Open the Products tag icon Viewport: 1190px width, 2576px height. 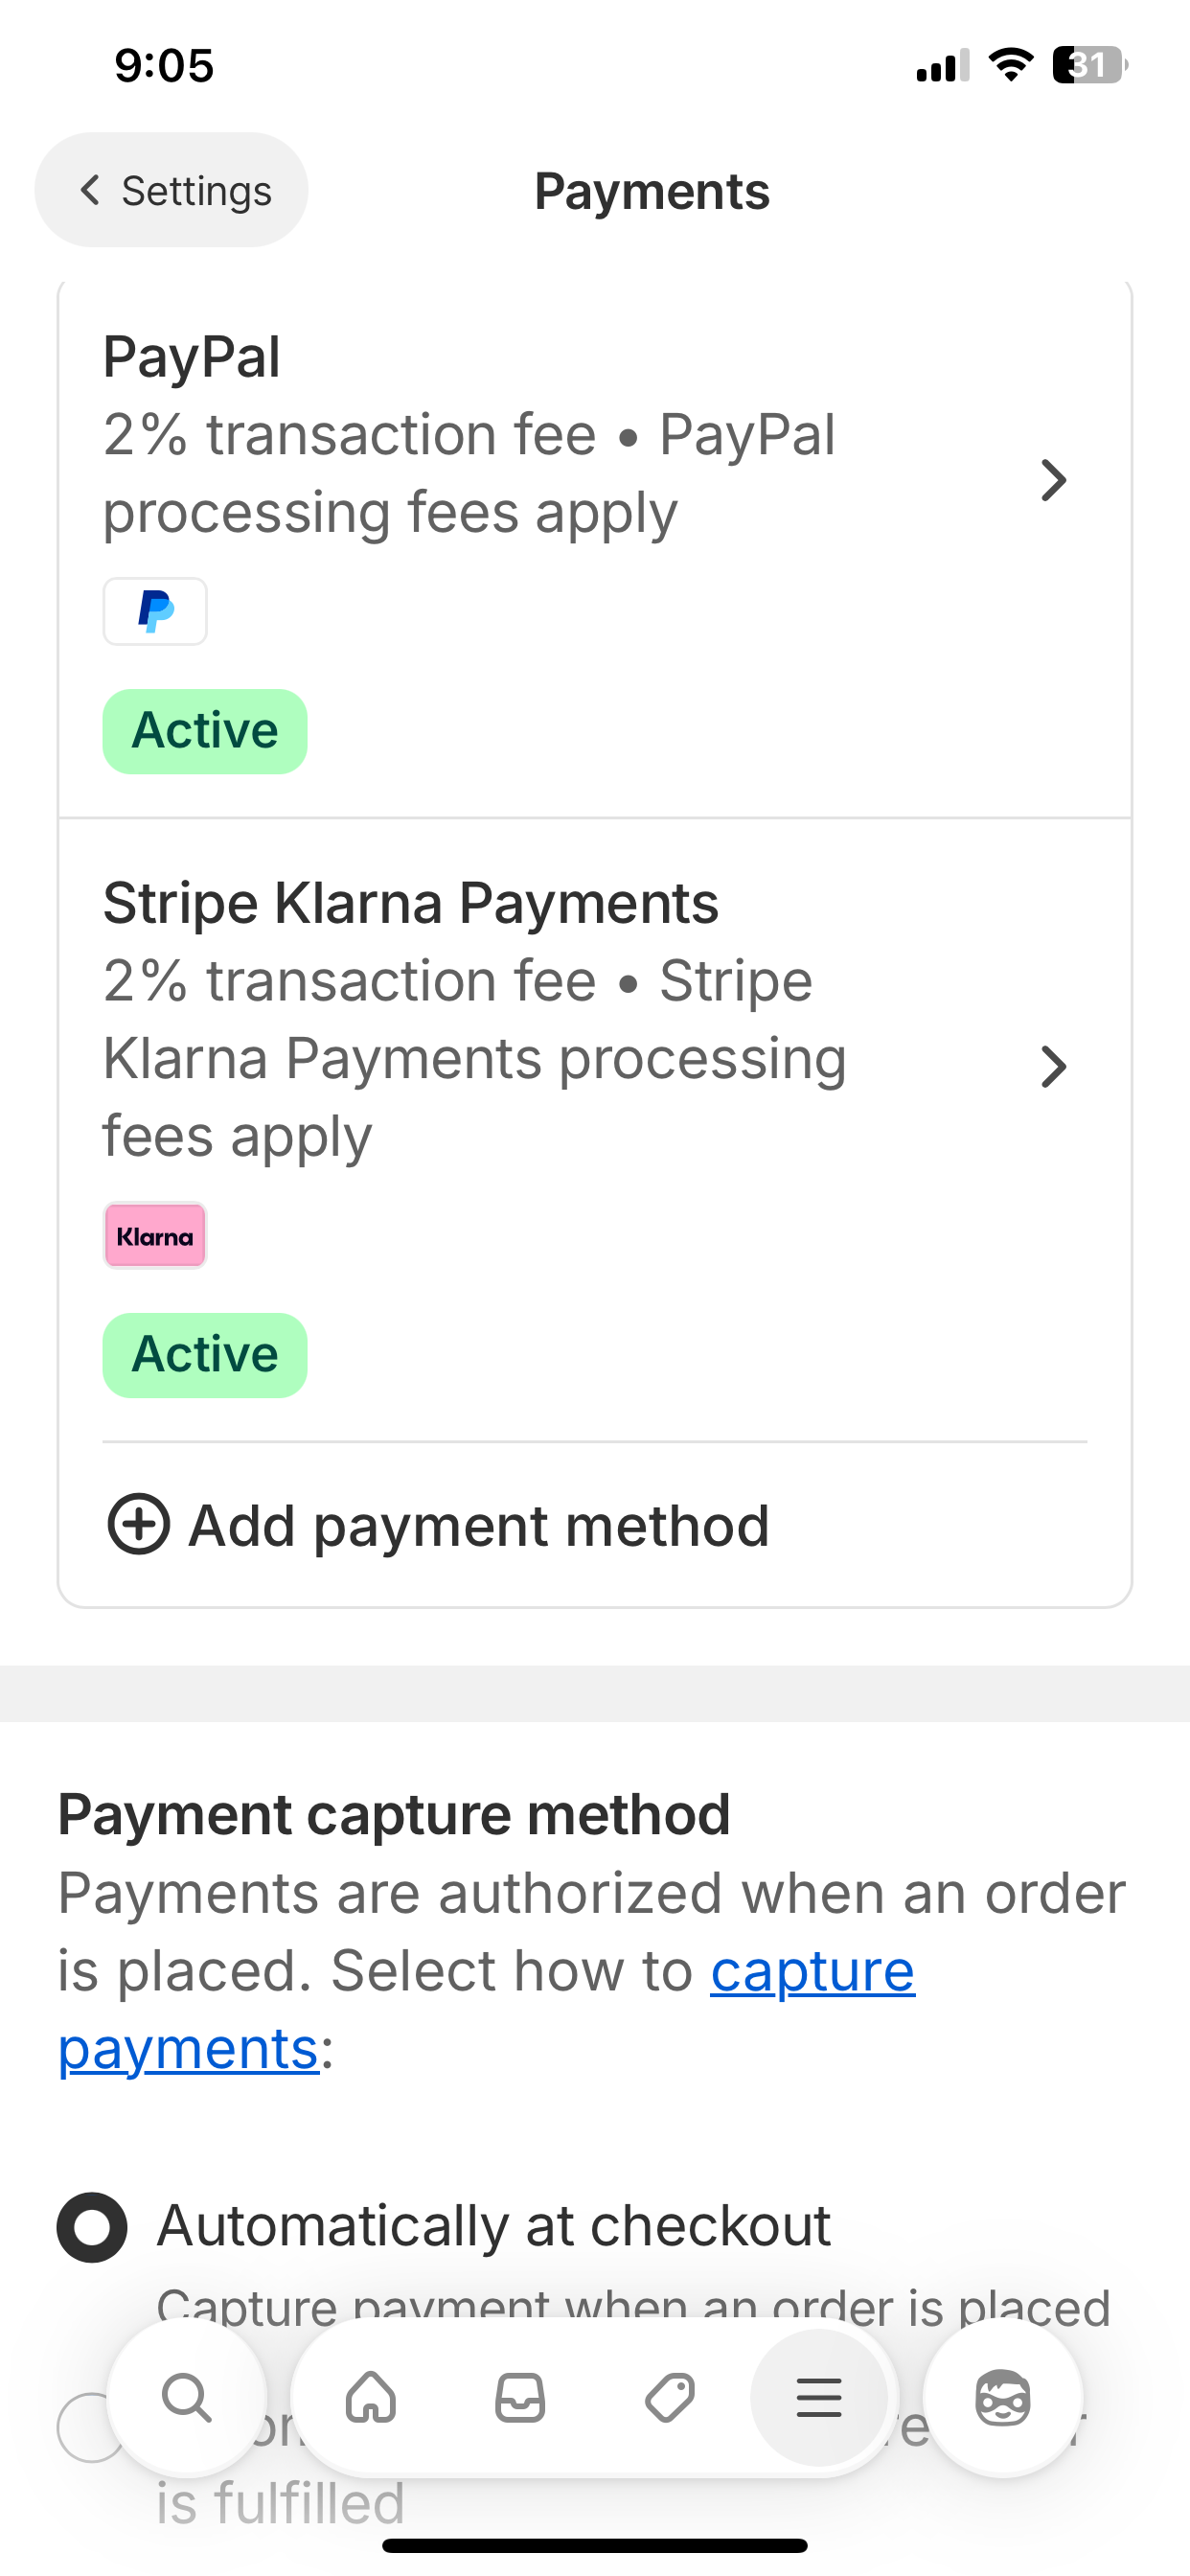(669, 2397)
